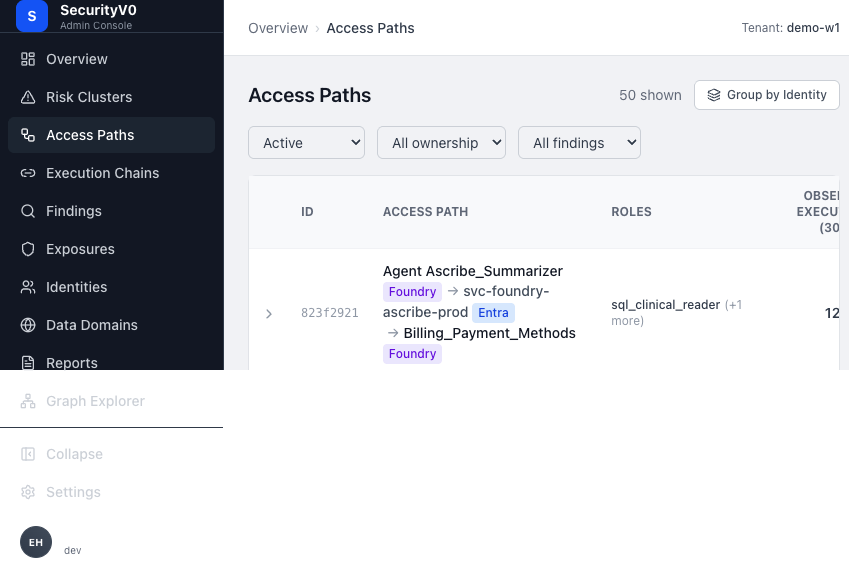The image size is (849, 574).
Task: Click the first Foundry badge after agent name
Action: tap(412, 291)
